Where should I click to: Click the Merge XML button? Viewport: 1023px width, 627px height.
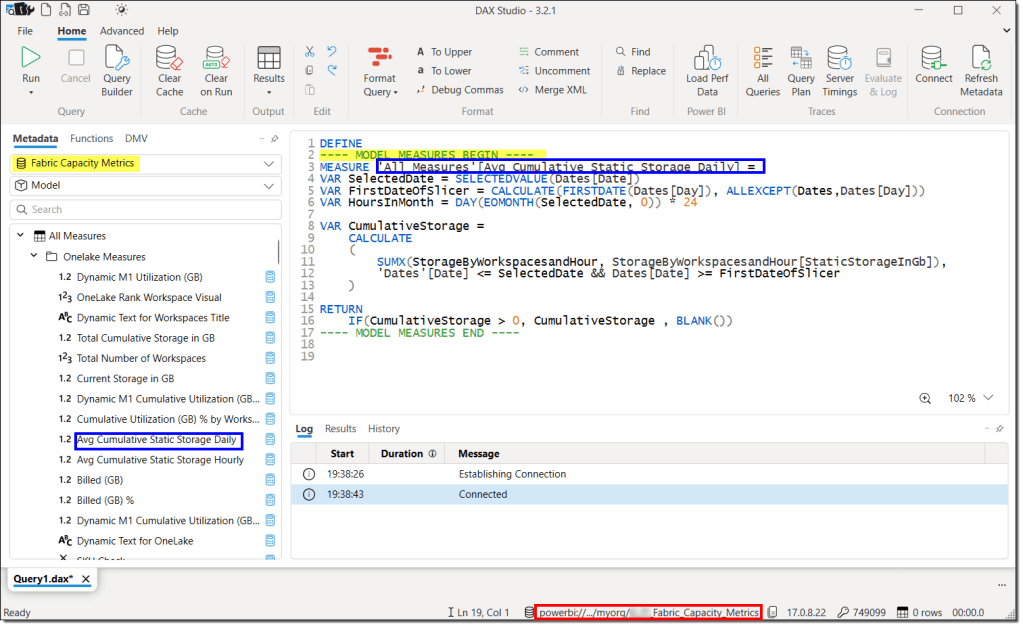pyautogui.click(x=553, y=90)
